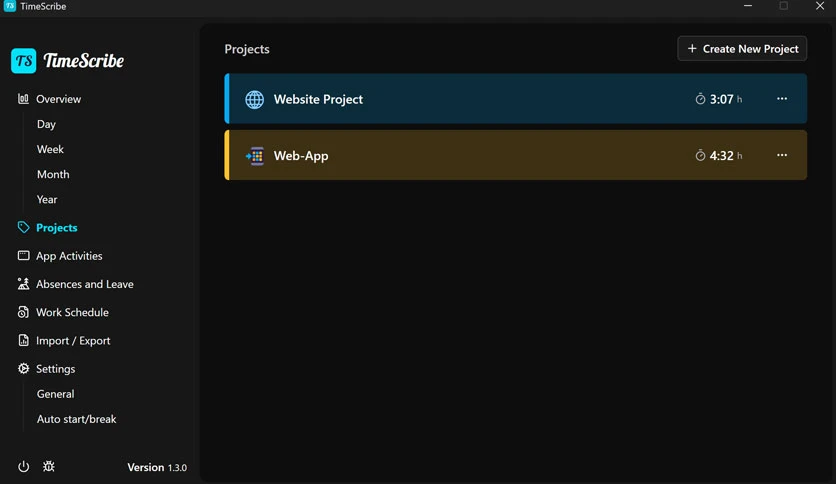Go to the Day view
836x484 pixels.
click(46, 124)
